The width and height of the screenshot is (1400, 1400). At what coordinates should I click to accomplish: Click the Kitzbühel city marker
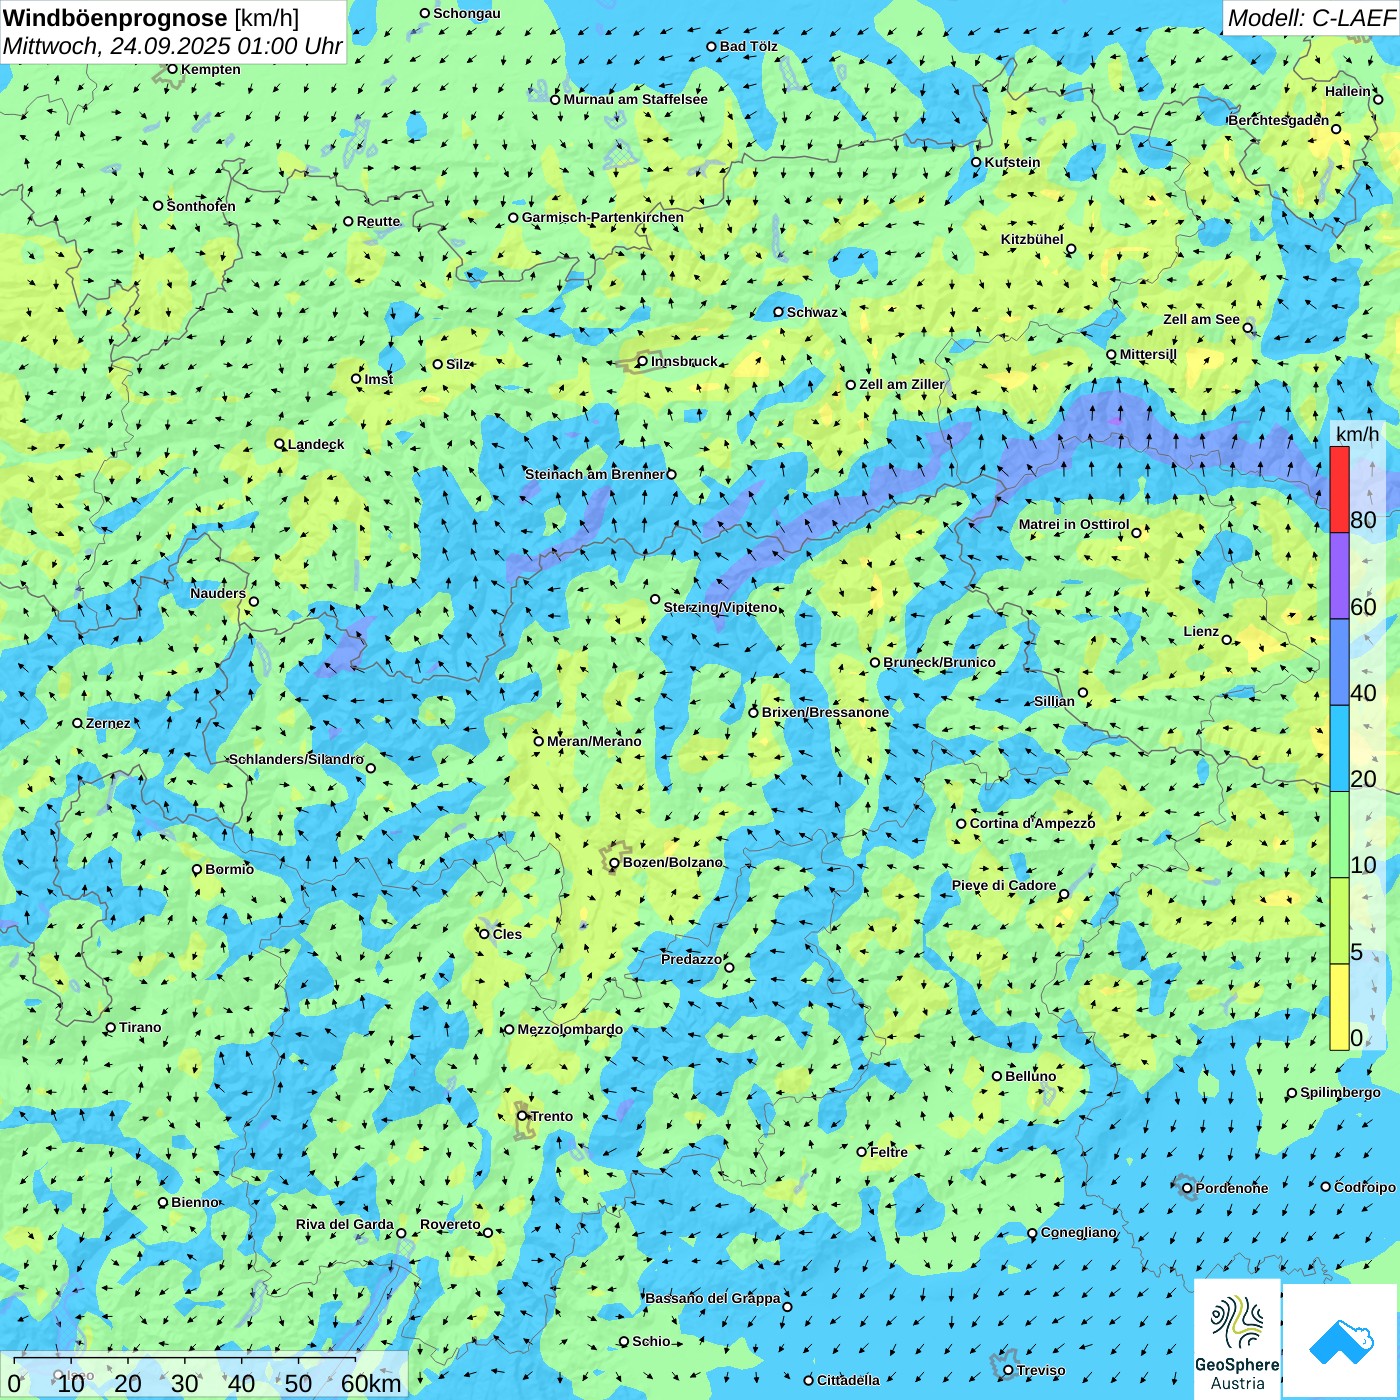pos(1071,249)
